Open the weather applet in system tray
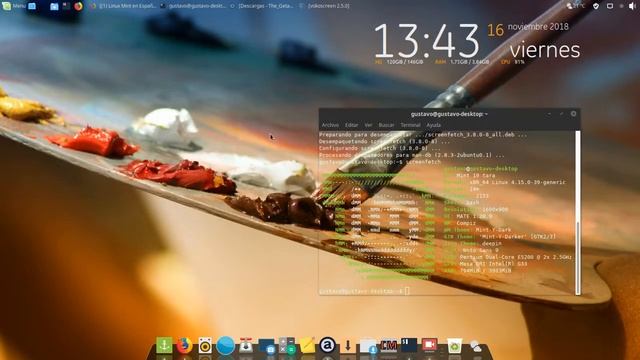This screenshot has height=360, width=640. tap(576, 6)
